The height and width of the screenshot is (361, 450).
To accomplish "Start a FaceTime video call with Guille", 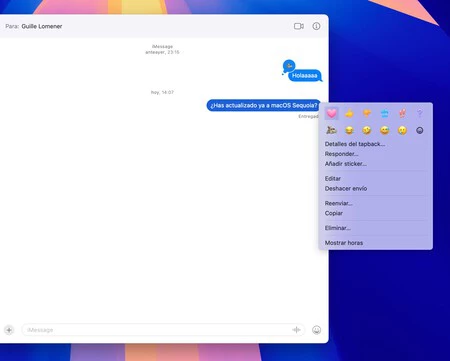I will click(299, 26).
